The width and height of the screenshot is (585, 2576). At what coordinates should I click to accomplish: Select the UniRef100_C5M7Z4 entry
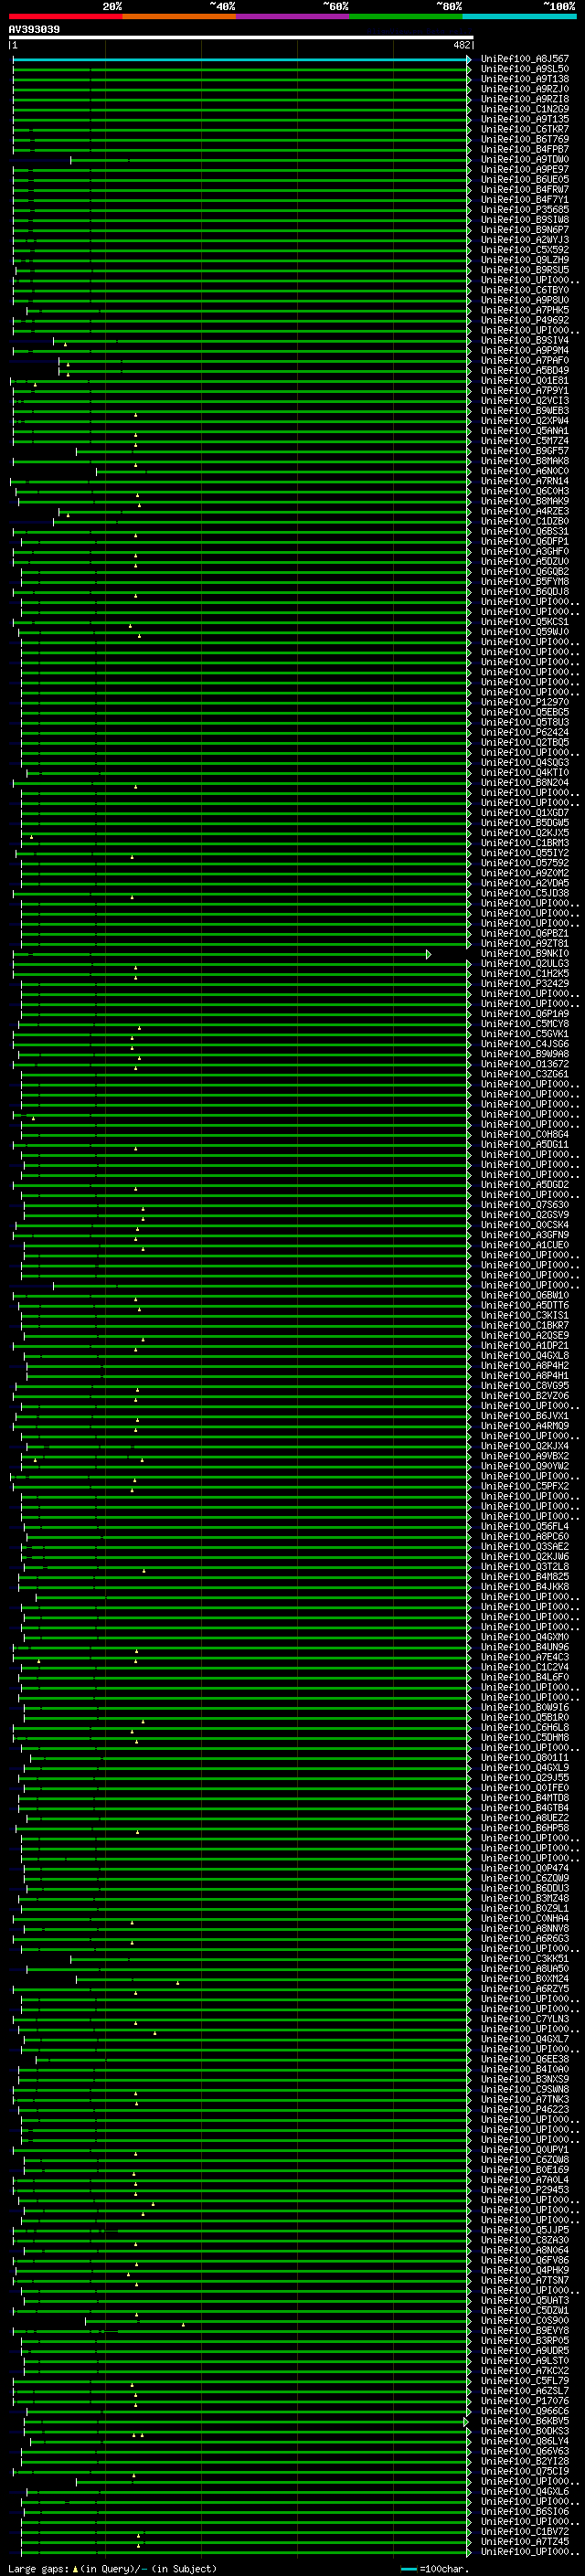[x=525, y=440]
